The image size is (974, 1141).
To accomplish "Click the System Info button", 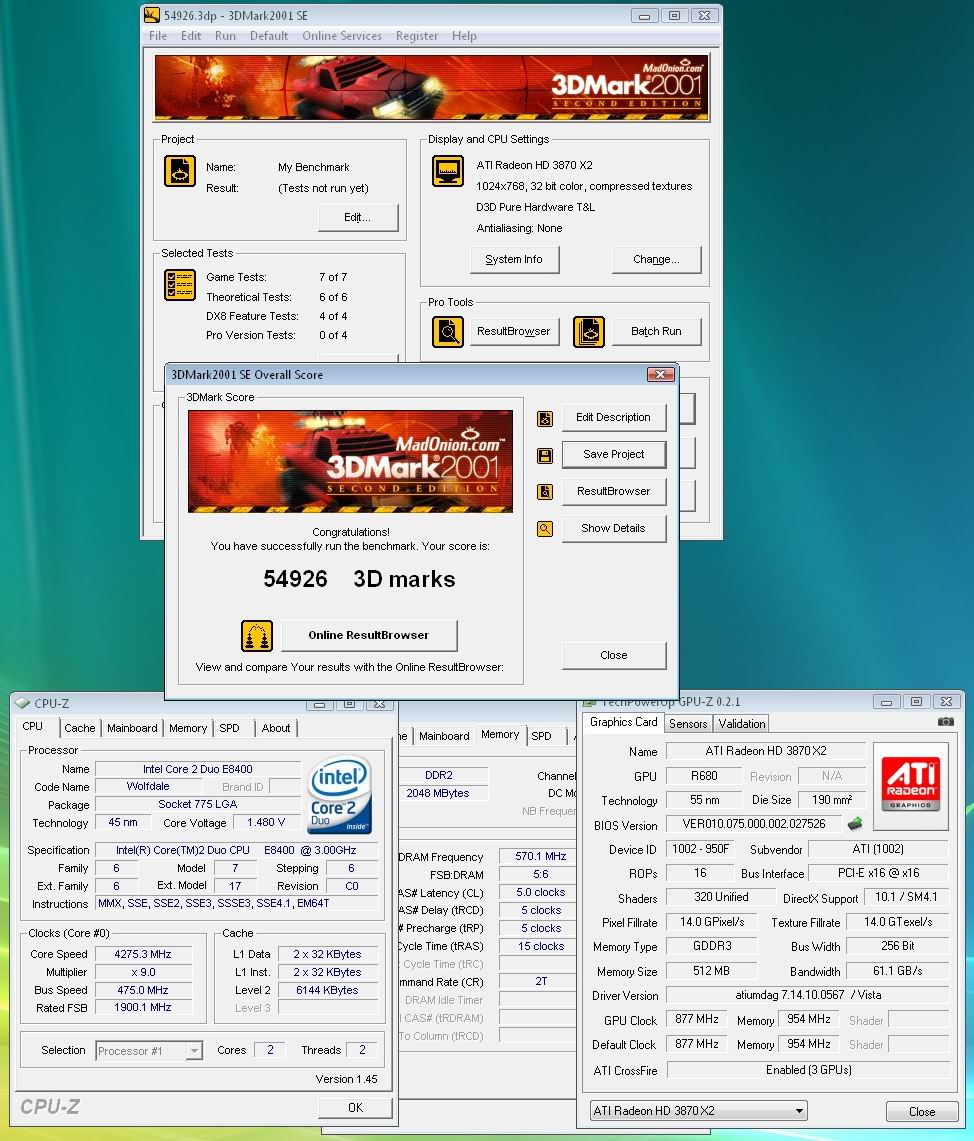I will pos(514,259).
